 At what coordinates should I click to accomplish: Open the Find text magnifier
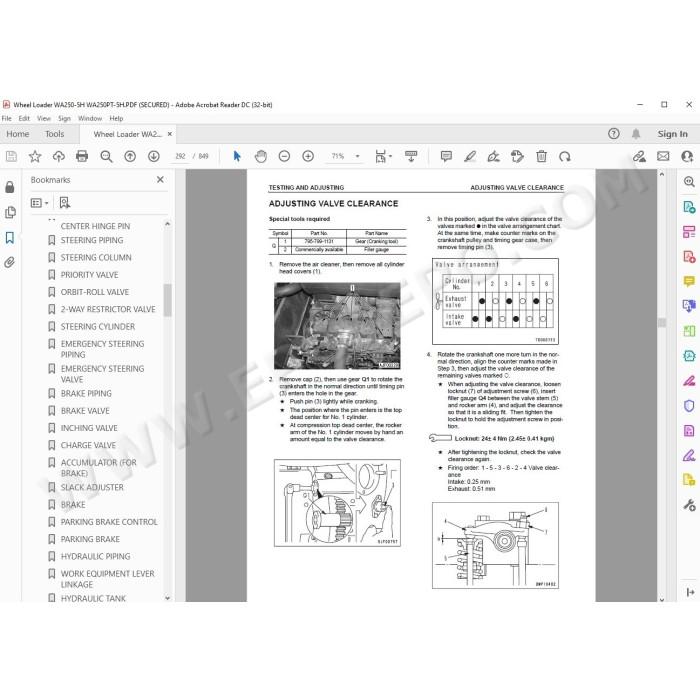(x=106, y=156)
